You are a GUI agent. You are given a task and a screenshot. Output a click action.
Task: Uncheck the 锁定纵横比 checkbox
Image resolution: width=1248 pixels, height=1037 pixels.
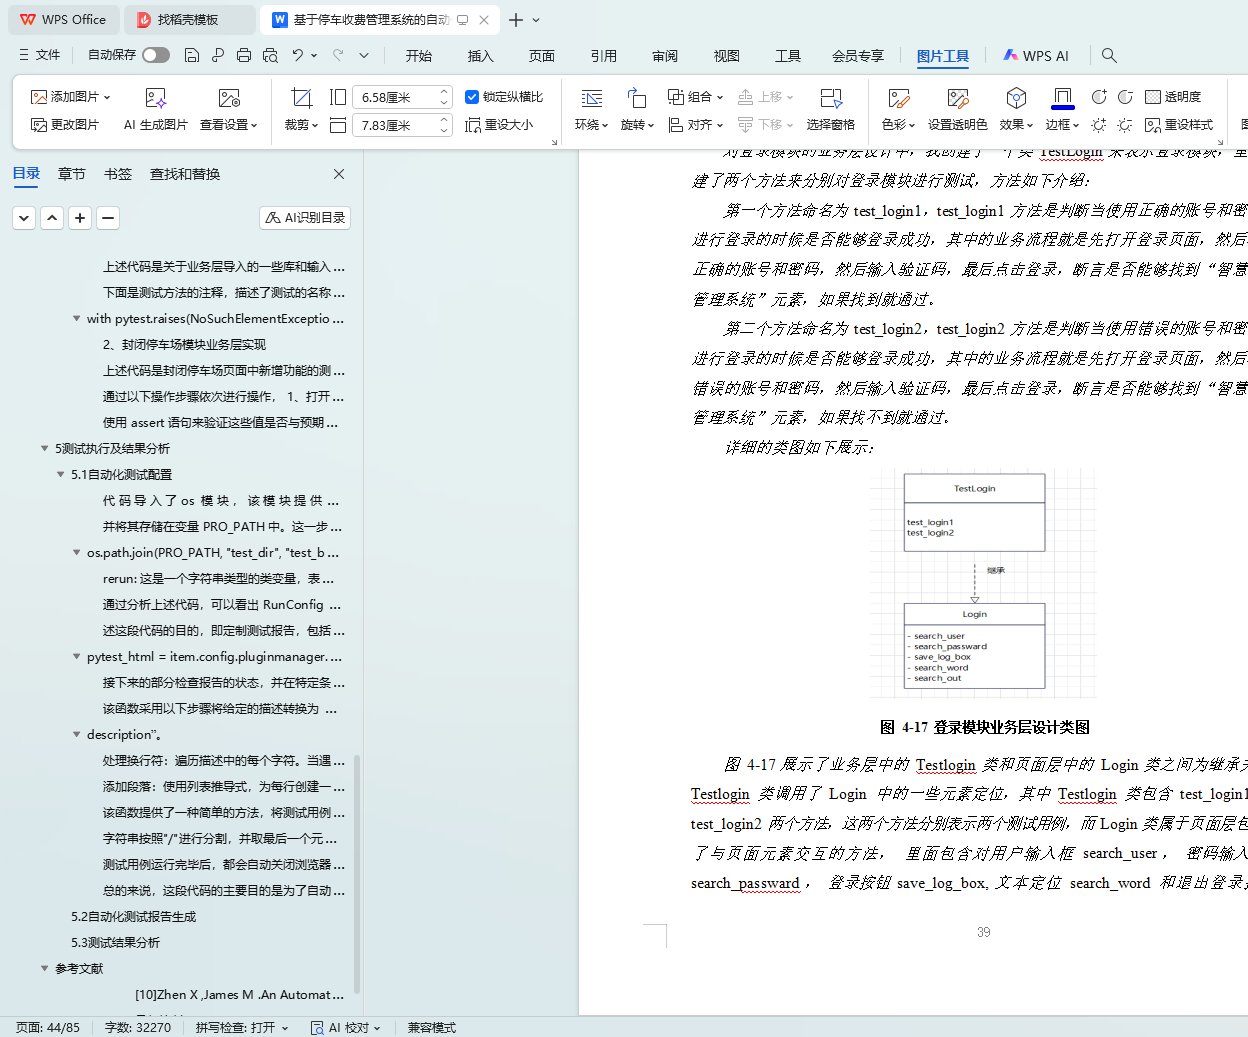[472, 97]
